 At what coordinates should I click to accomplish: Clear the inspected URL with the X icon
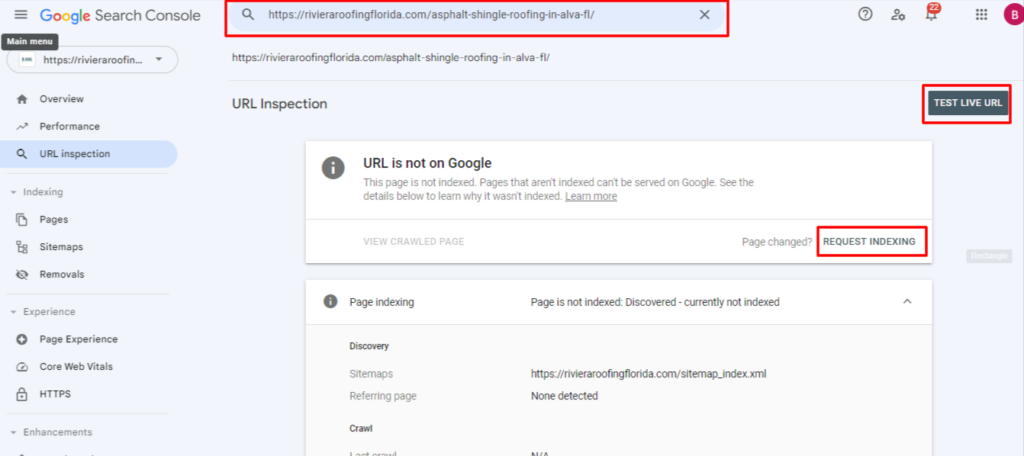(x=705, y=15)
